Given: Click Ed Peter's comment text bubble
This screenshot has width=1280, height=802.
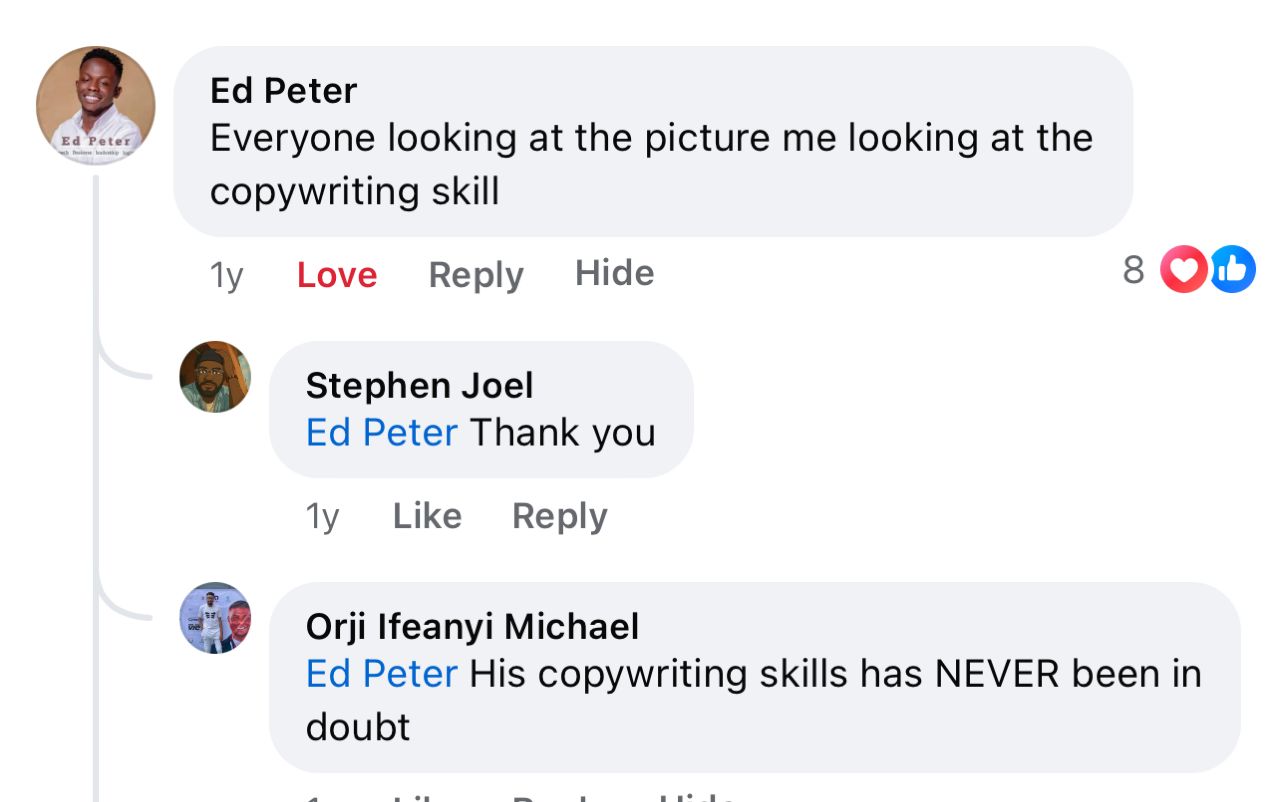Looking at the screenshot, I should point(650,165).
